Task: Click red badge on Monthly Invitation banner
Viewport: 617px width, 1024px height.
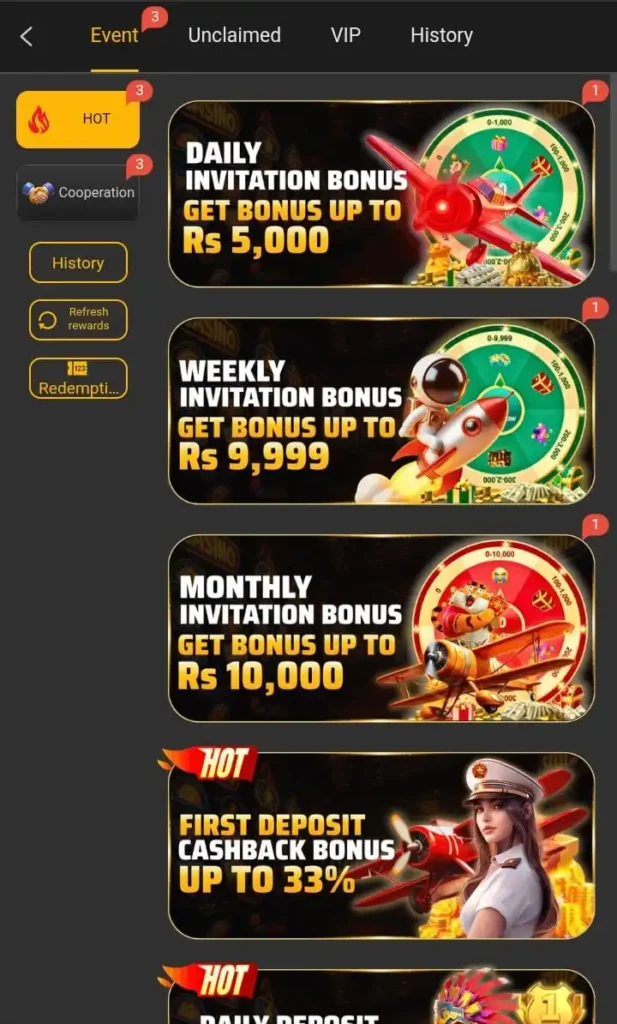Action: [594, 525]
